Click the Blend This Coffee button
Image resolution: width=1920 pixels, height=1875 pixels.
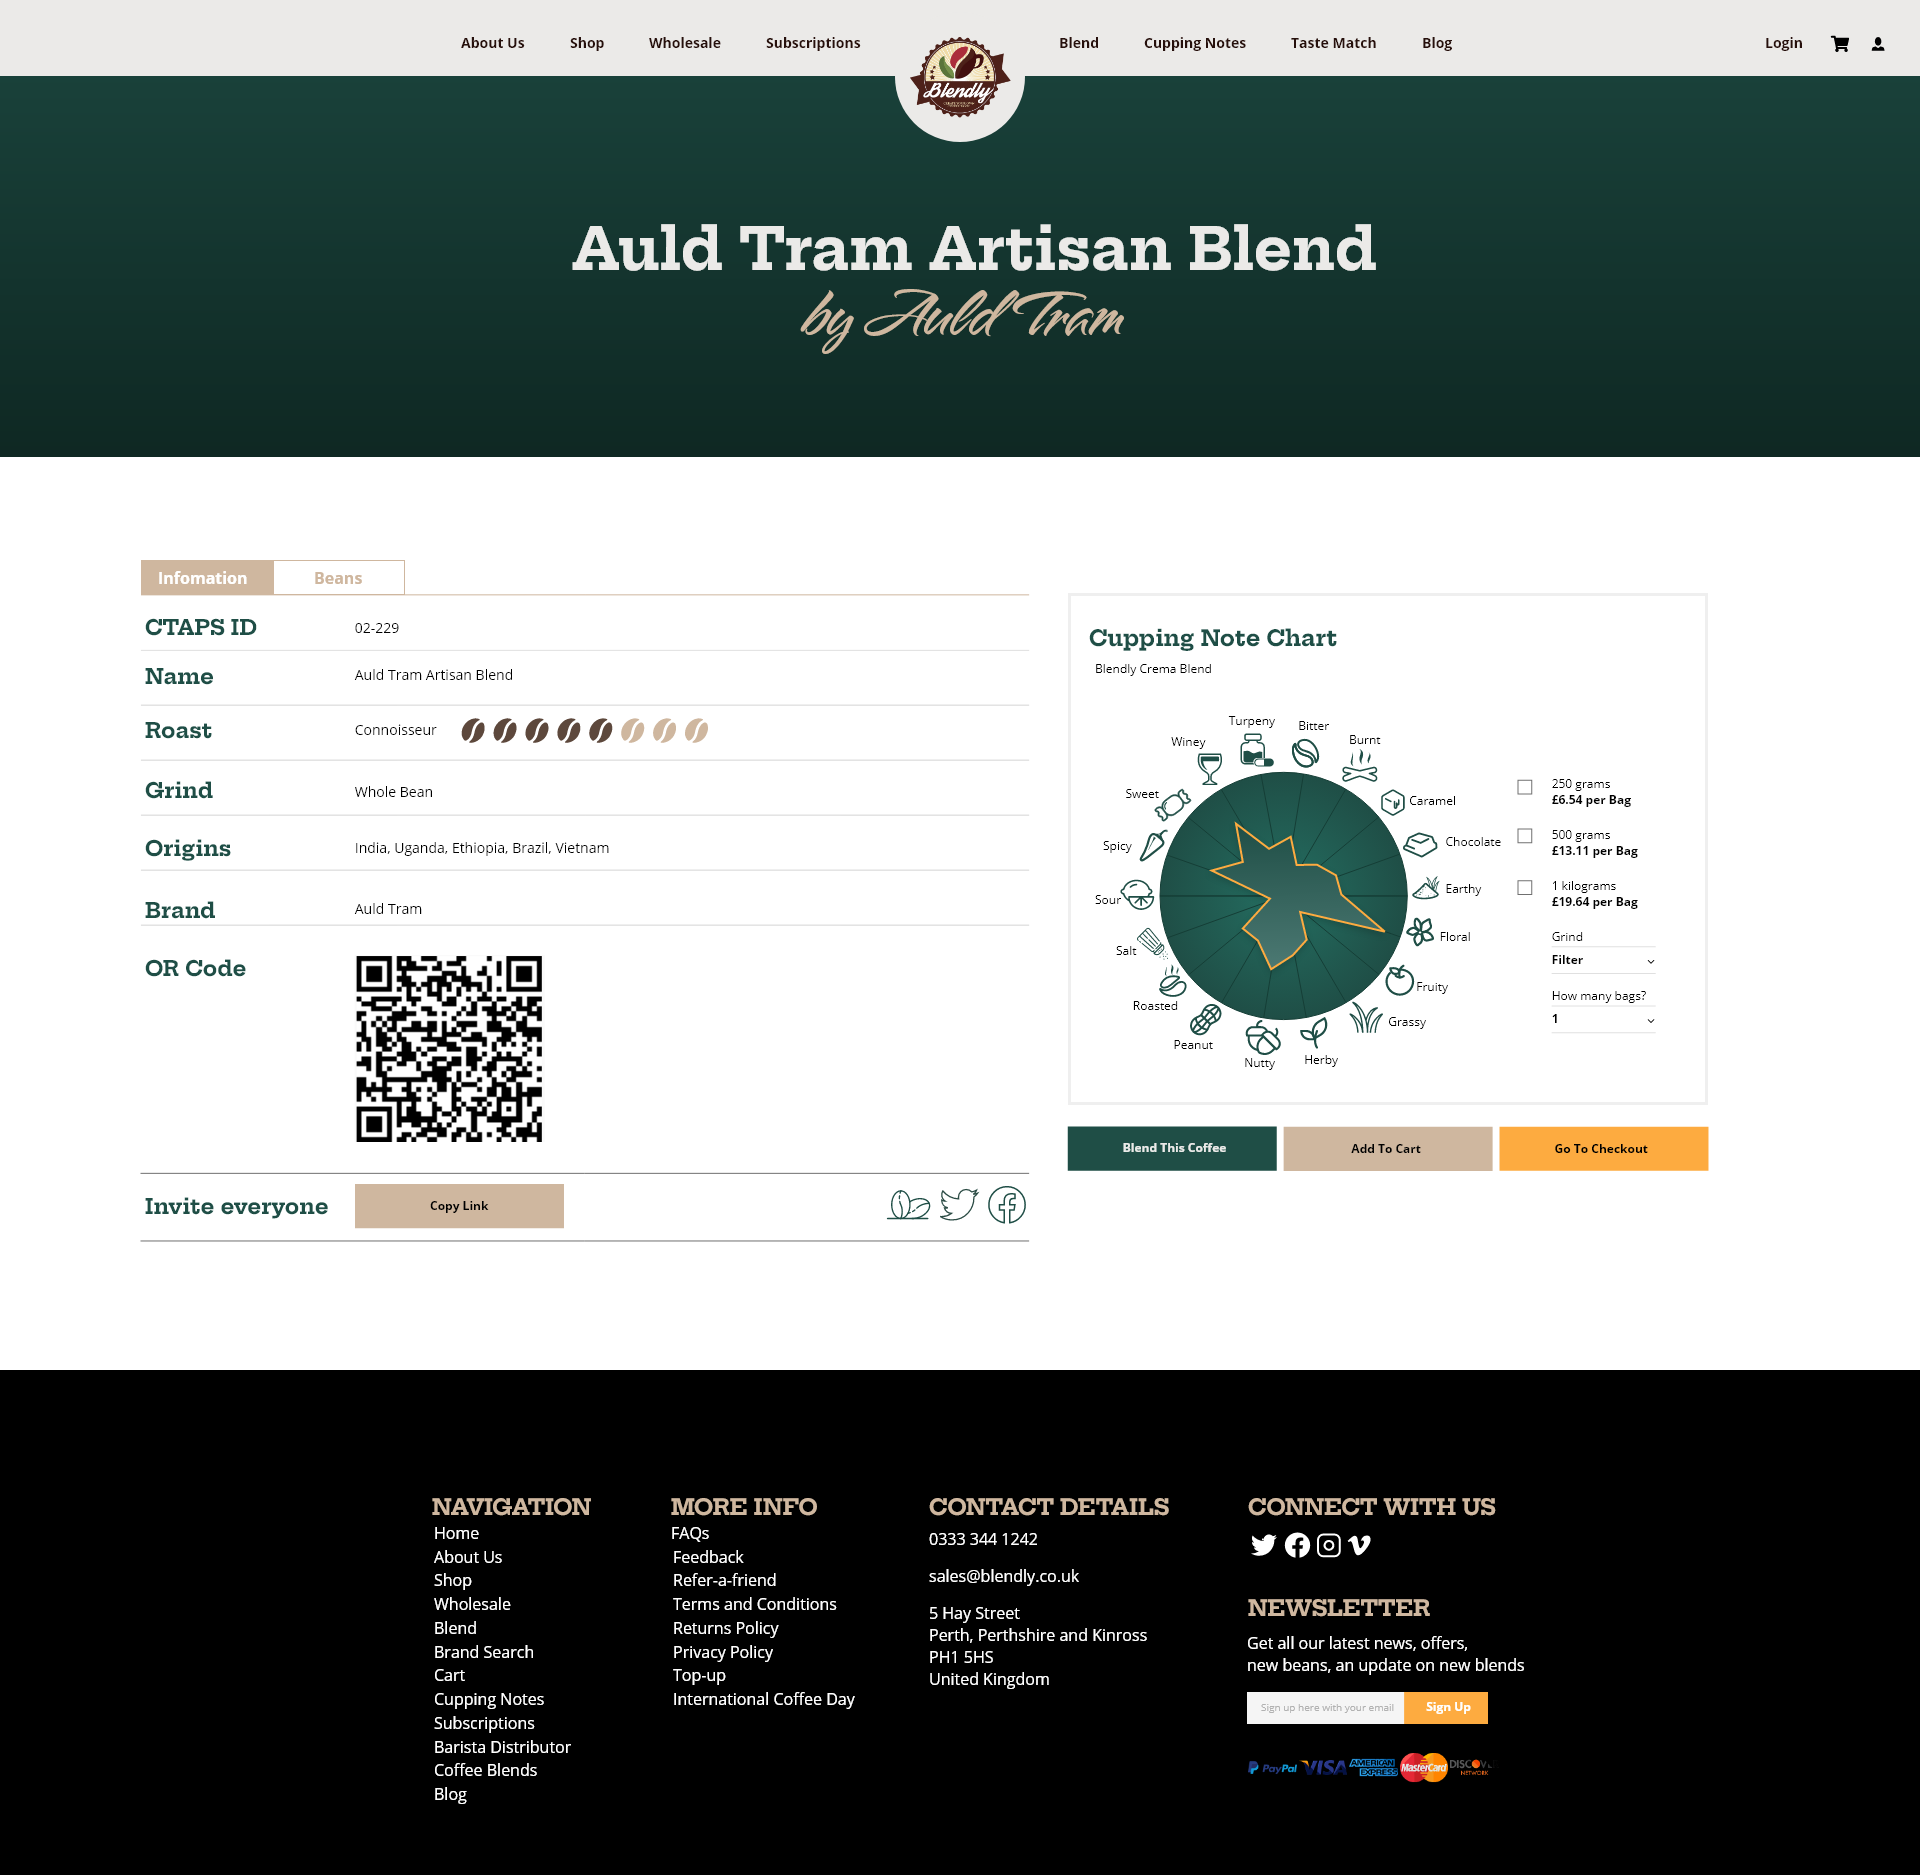click(1172, 1148)
